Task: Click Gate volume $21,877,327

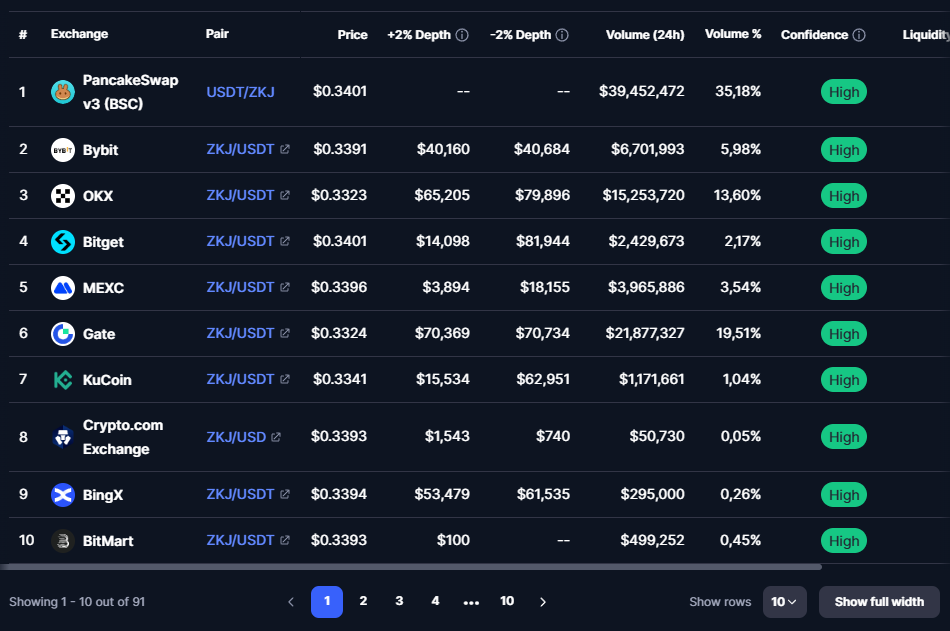Action: 645,333
